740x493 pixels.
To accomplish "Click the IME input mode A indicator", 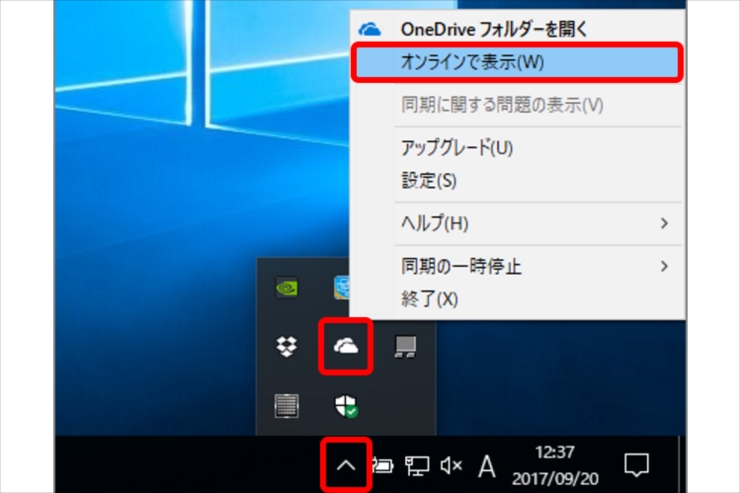I will 487,467.
